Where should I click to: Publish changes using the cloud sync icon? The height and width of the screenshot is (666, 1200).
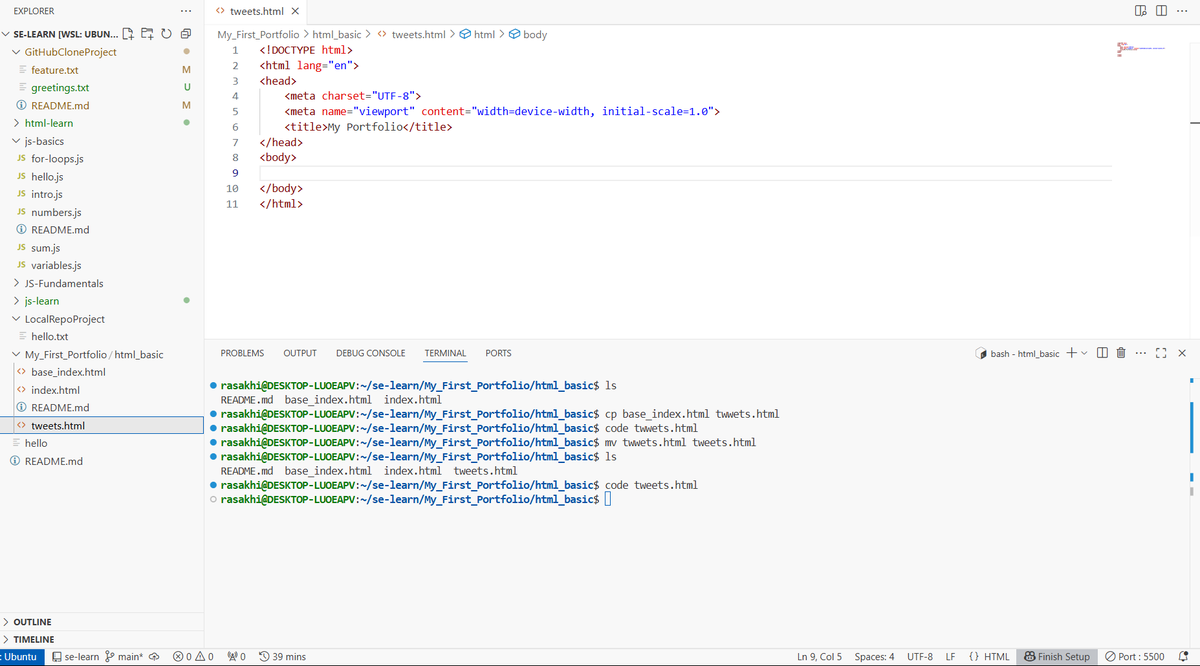pyautogui.click(x=155, y=657)
